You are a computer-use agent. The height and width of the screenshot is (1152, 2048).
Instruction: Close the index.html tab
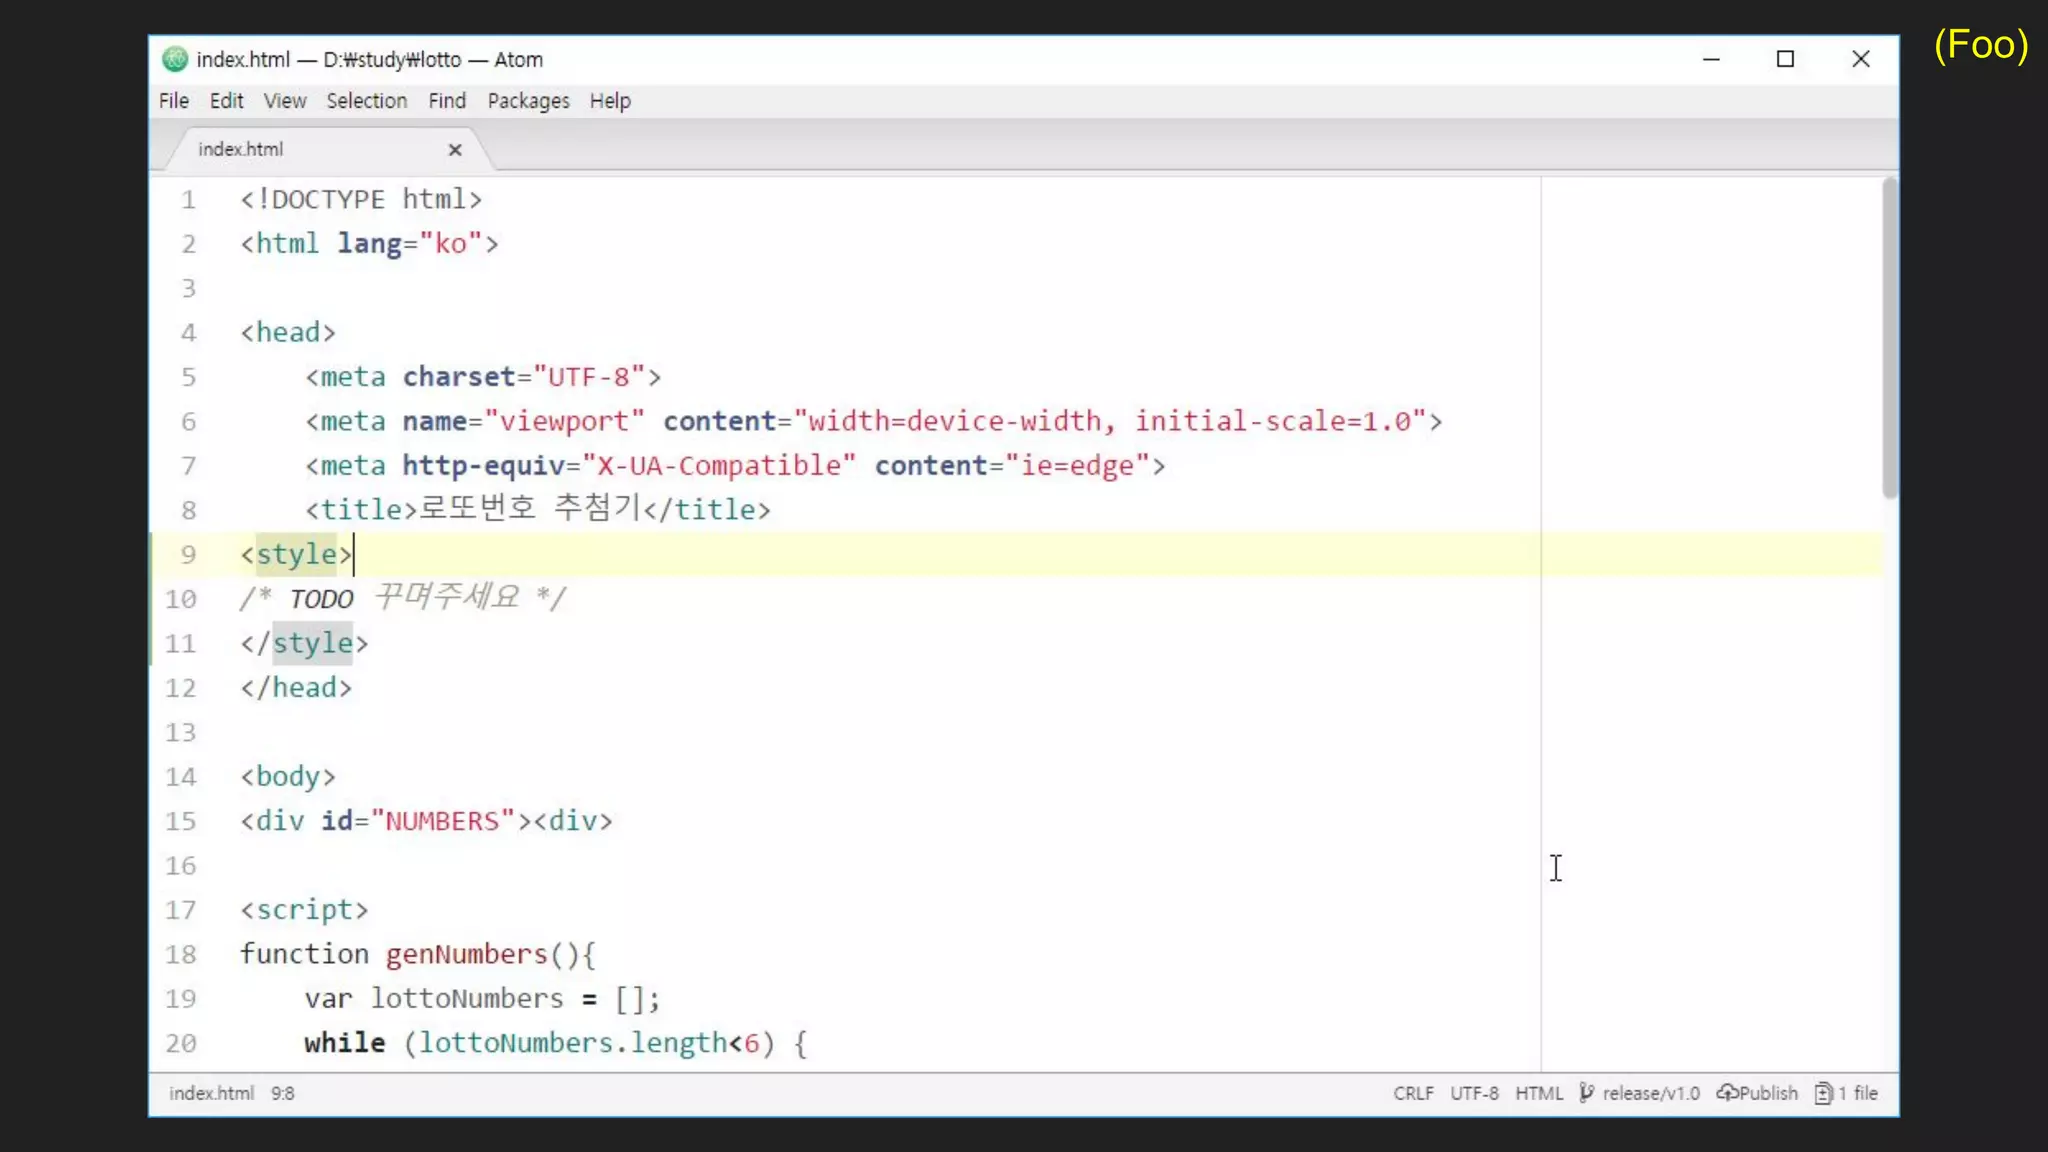click(455, 150)
